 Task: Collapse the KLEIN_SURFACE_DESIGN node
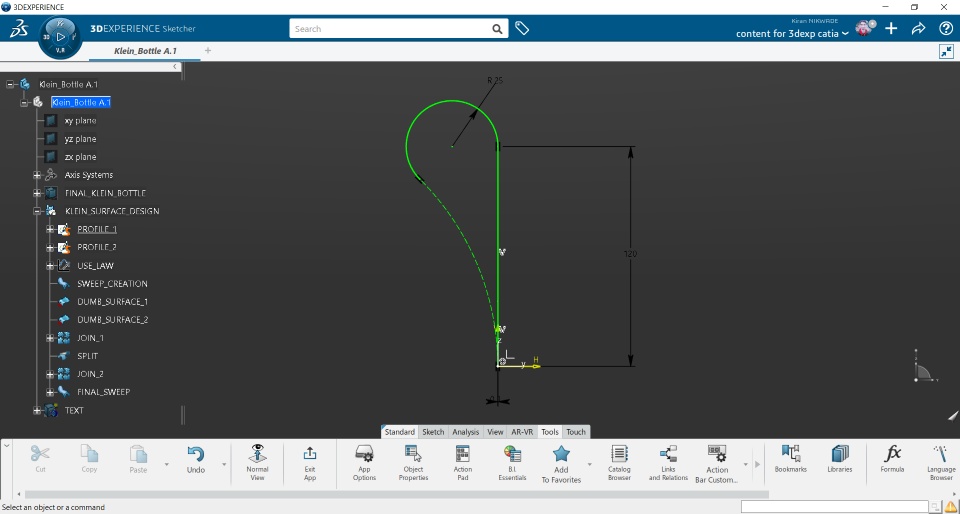tap(37, 211)
